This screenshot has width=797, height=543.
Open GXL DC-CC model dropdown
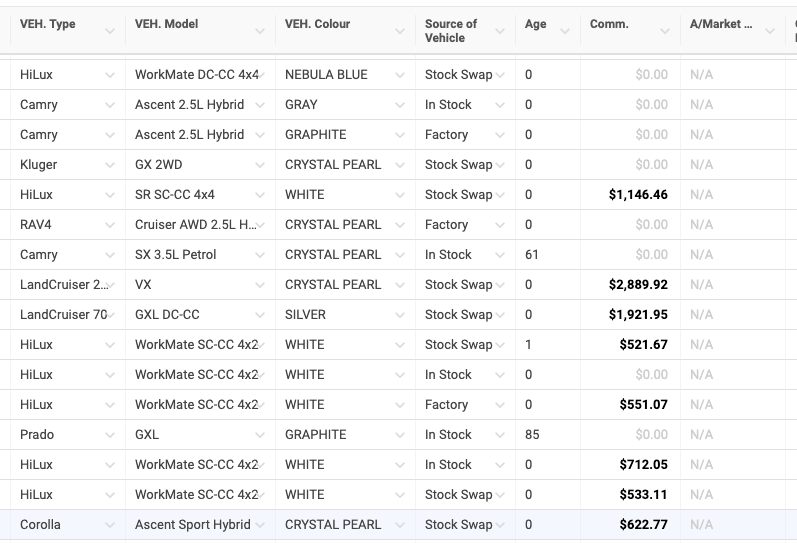point(260,315)
